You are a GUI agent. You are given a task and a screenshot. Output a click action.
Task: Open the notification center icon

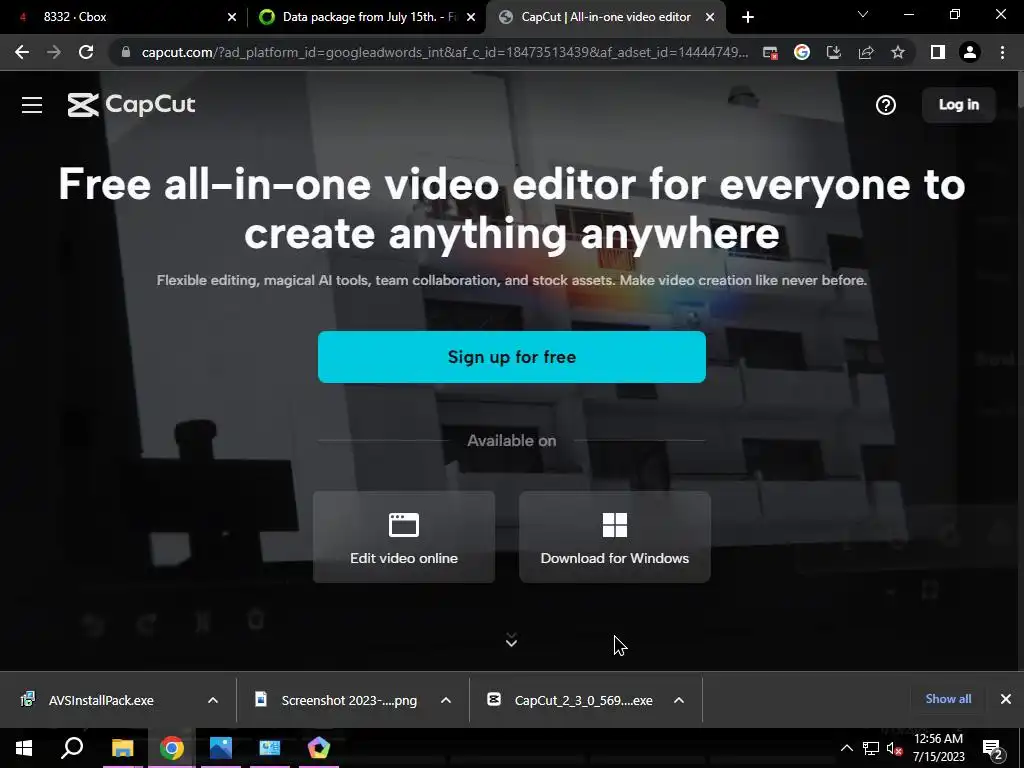993,749
